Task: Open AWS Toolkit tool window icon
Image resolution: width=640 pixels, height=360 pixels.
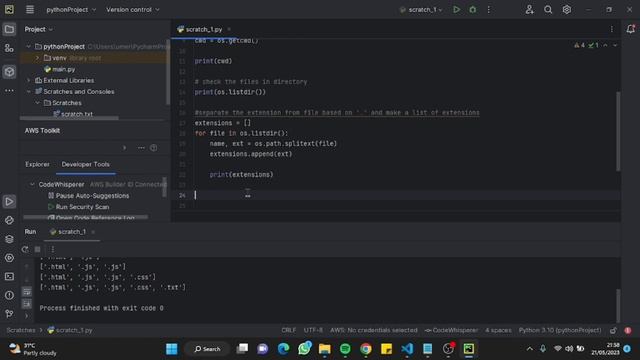Action: 9,72
